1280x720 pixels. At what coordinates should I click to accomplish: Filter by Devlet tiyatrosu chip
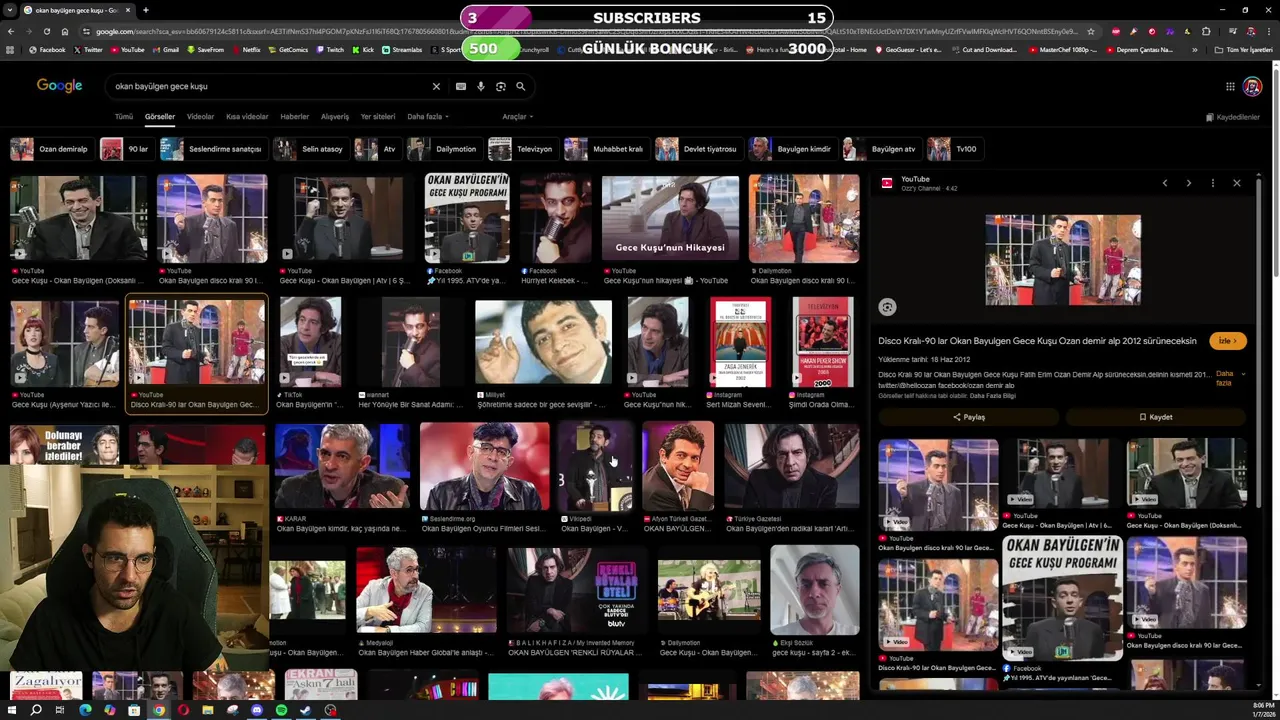coord(698,149)
